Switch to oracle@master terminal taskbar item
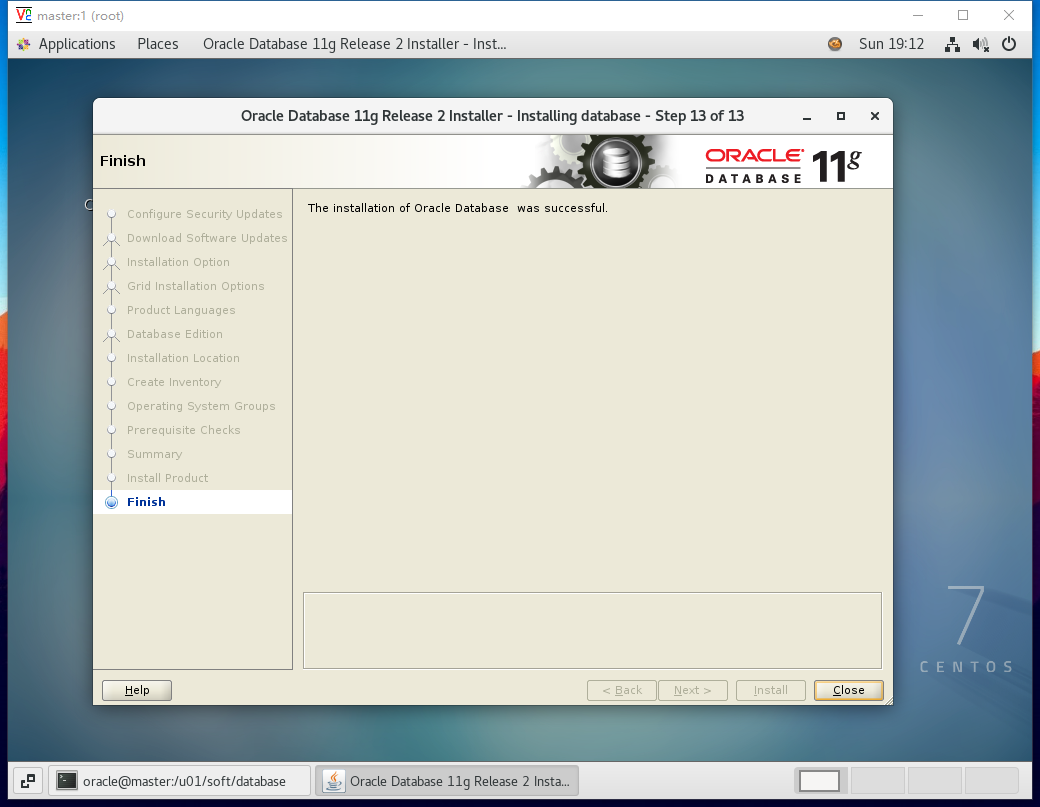1040x807 pixels. 179,781
